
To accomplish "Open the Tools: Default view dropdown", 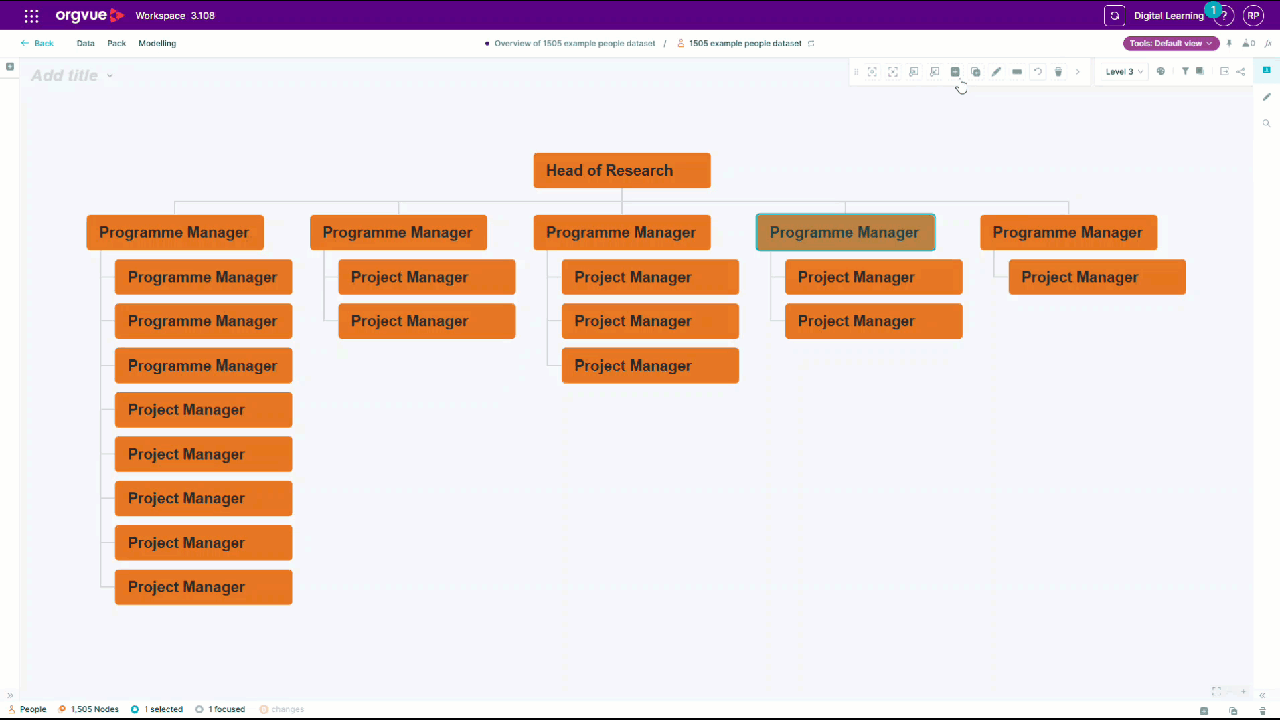I will click(1170, 43).
